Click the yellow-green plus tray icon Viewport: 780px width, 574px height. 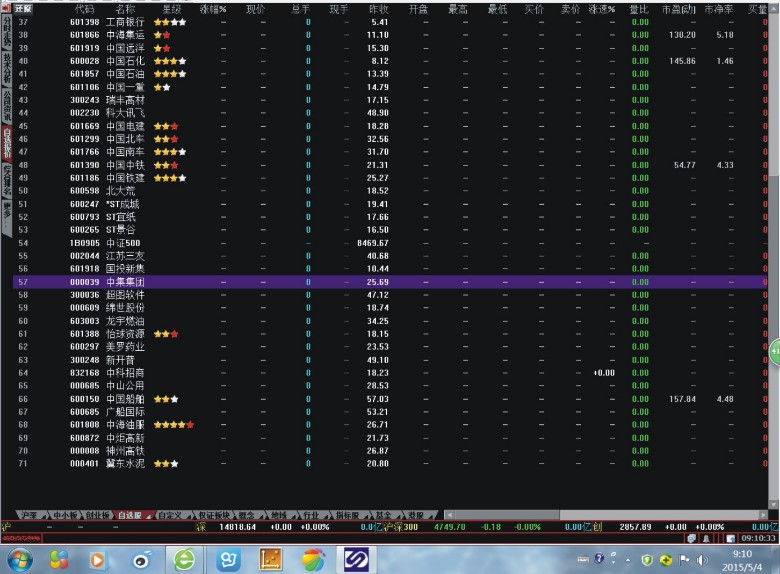coord(666,560)
